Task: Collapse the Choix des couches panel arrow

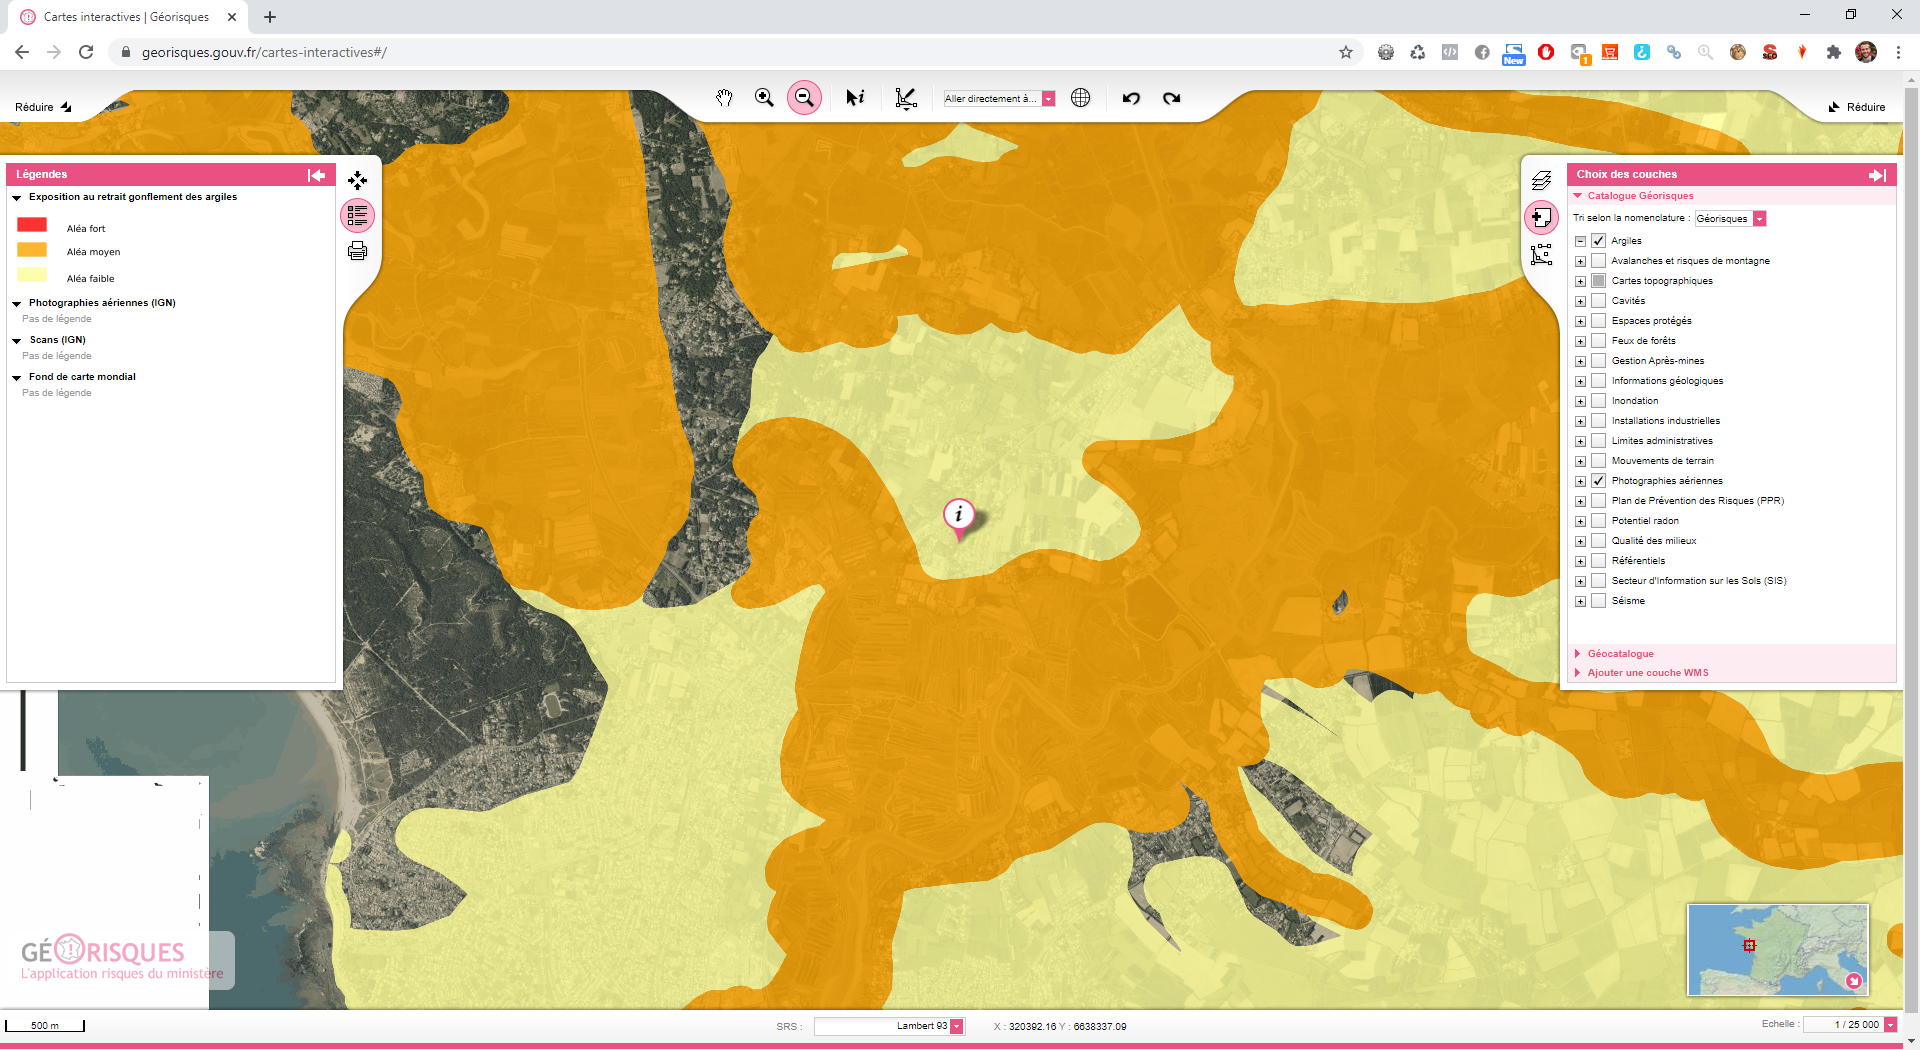Action: tap(1877, 175)
